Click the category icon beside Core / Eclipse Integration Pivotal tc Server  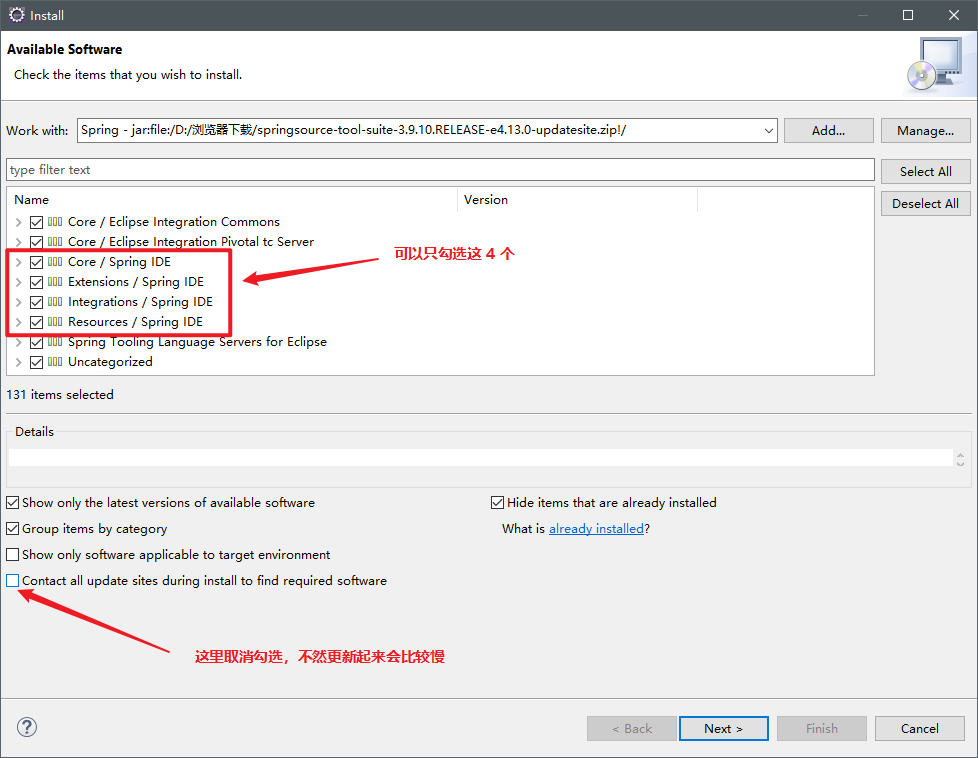click(55, 241)
